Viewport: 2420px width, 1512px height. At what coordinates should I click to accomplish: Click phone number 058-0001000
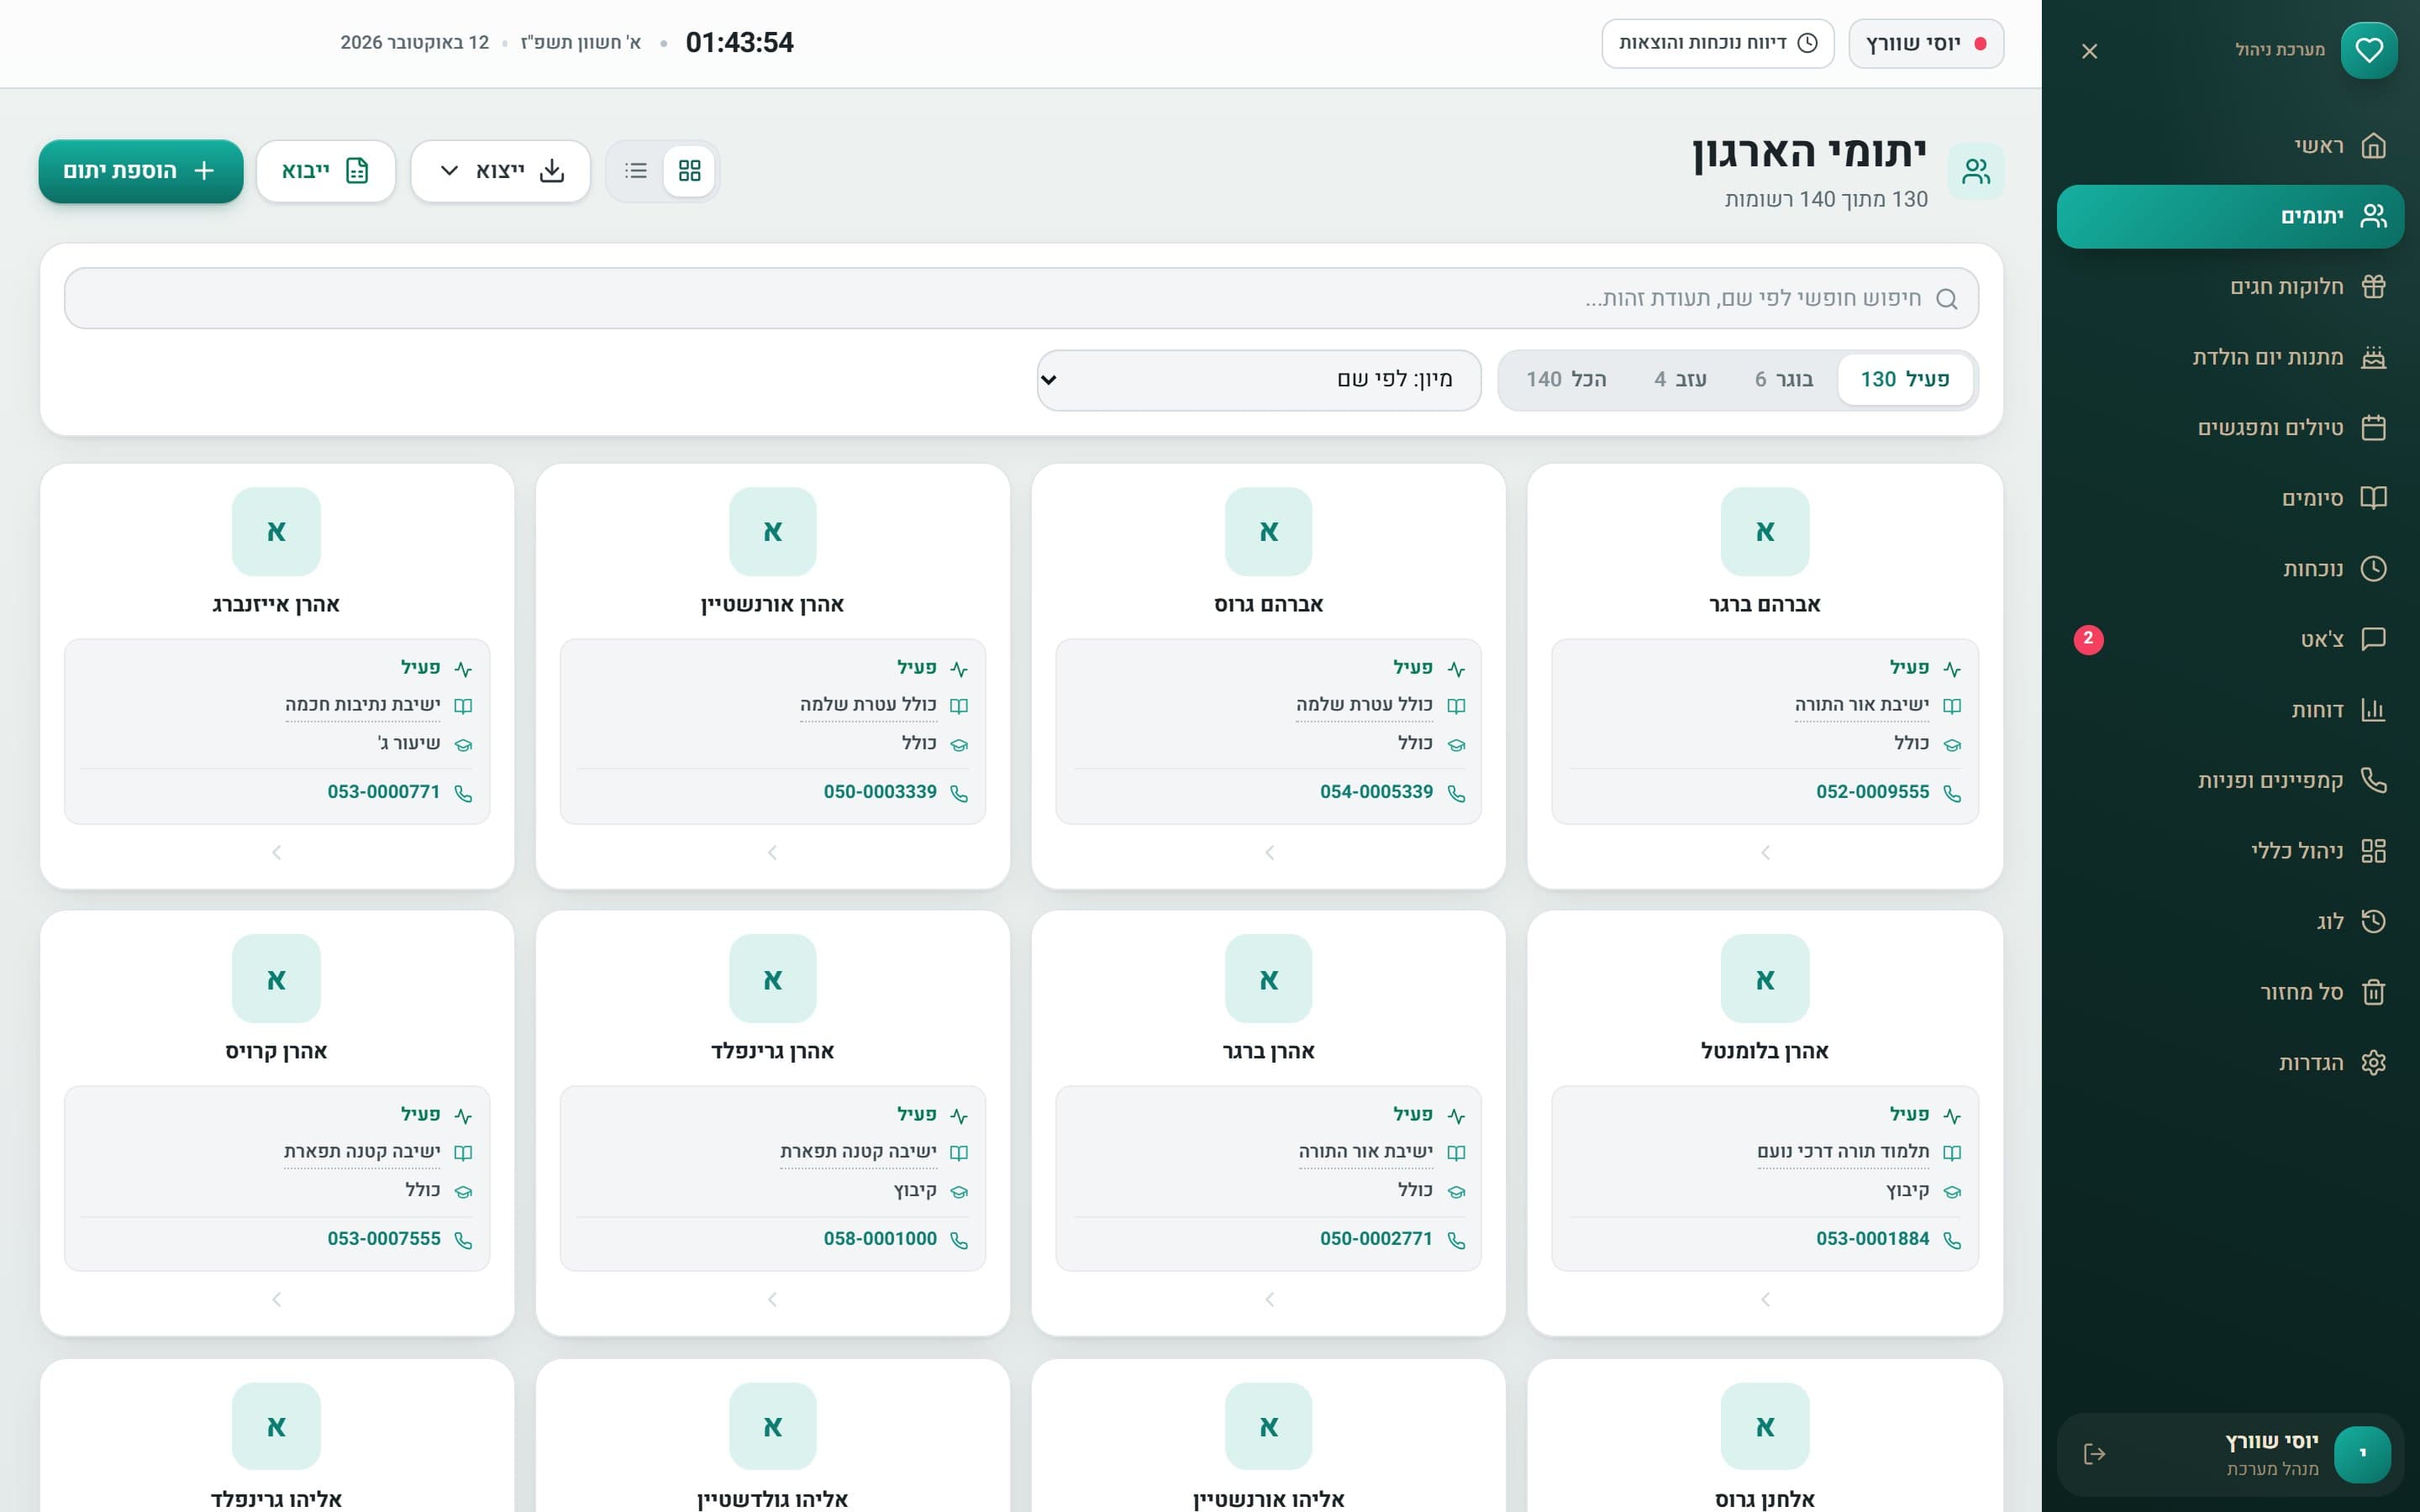880,1239
